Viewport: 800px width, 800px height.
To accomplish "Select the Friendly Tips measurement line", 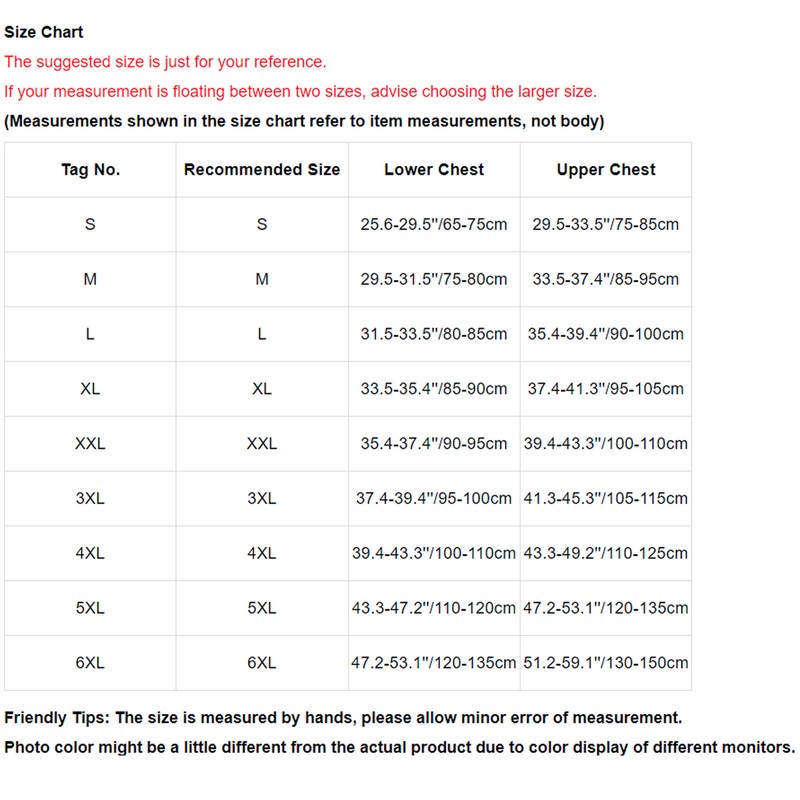I will point(343,718).
